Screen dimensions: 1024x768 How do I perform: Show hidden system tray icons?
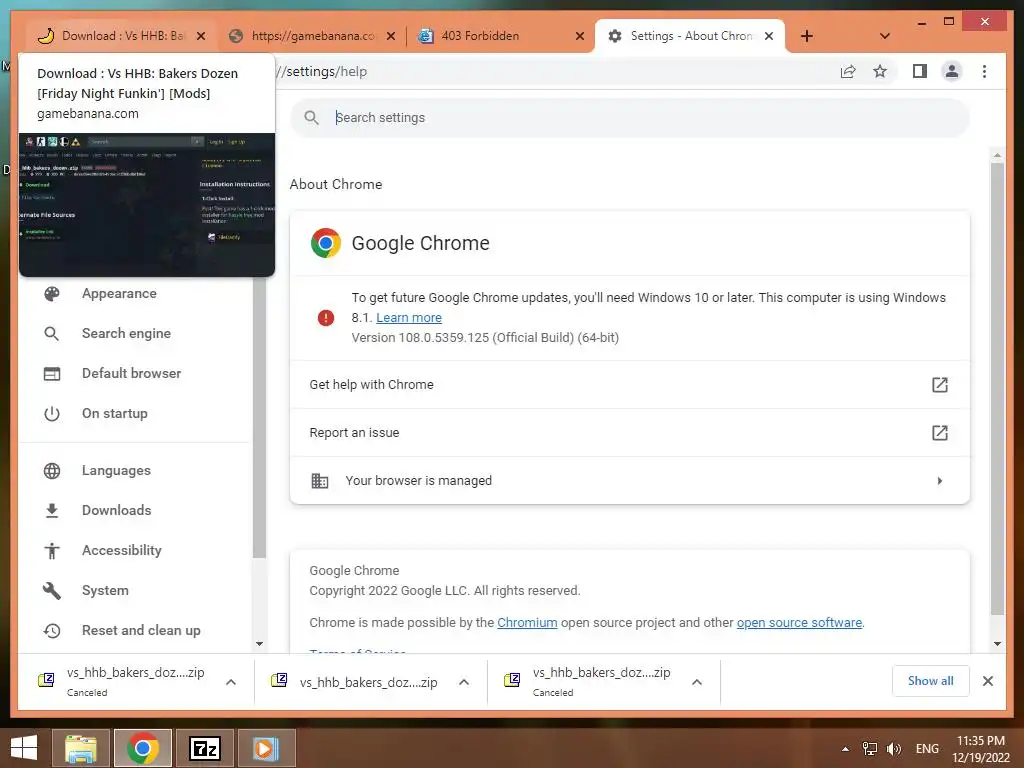(845, 749)
